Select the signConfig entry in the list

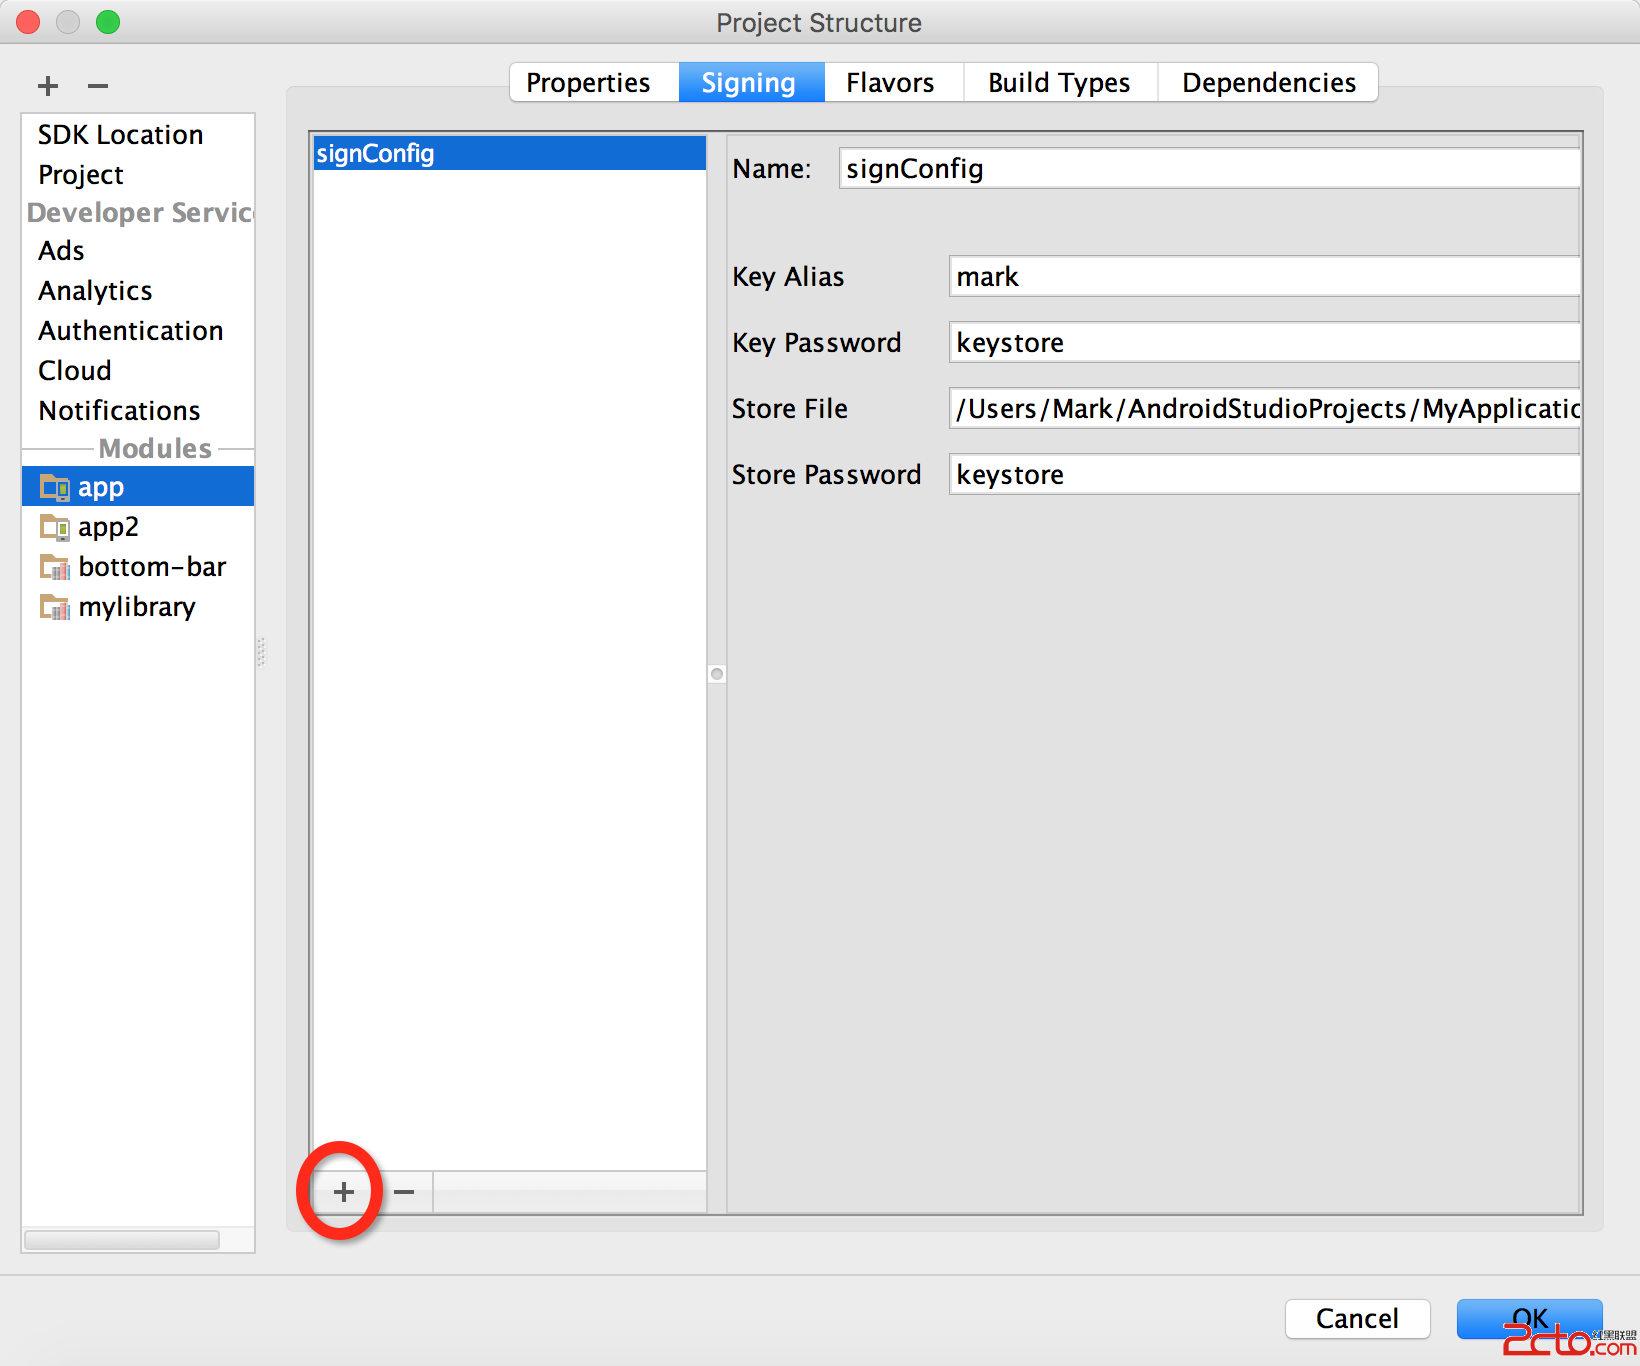(x=509, y=153)
